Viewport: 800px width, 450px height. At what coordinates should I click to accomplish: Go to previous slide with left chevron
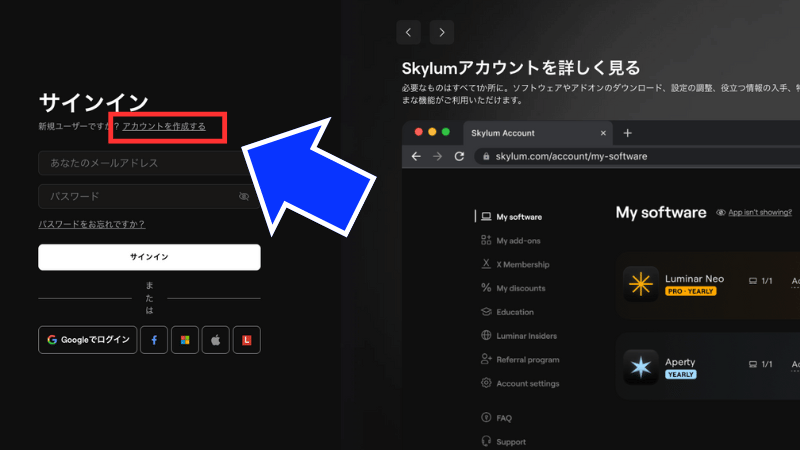[x=409, y=33]
